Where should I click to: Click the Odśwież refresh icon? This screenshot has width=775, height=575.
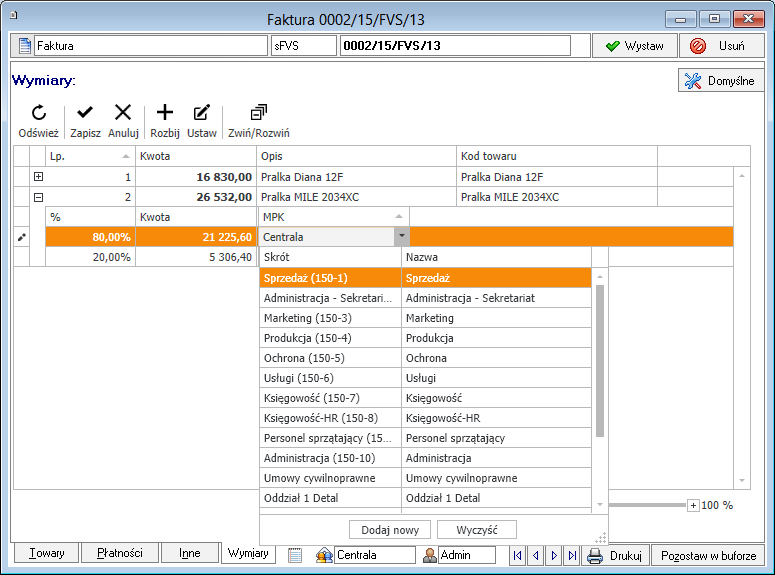(x=39, y=113)
